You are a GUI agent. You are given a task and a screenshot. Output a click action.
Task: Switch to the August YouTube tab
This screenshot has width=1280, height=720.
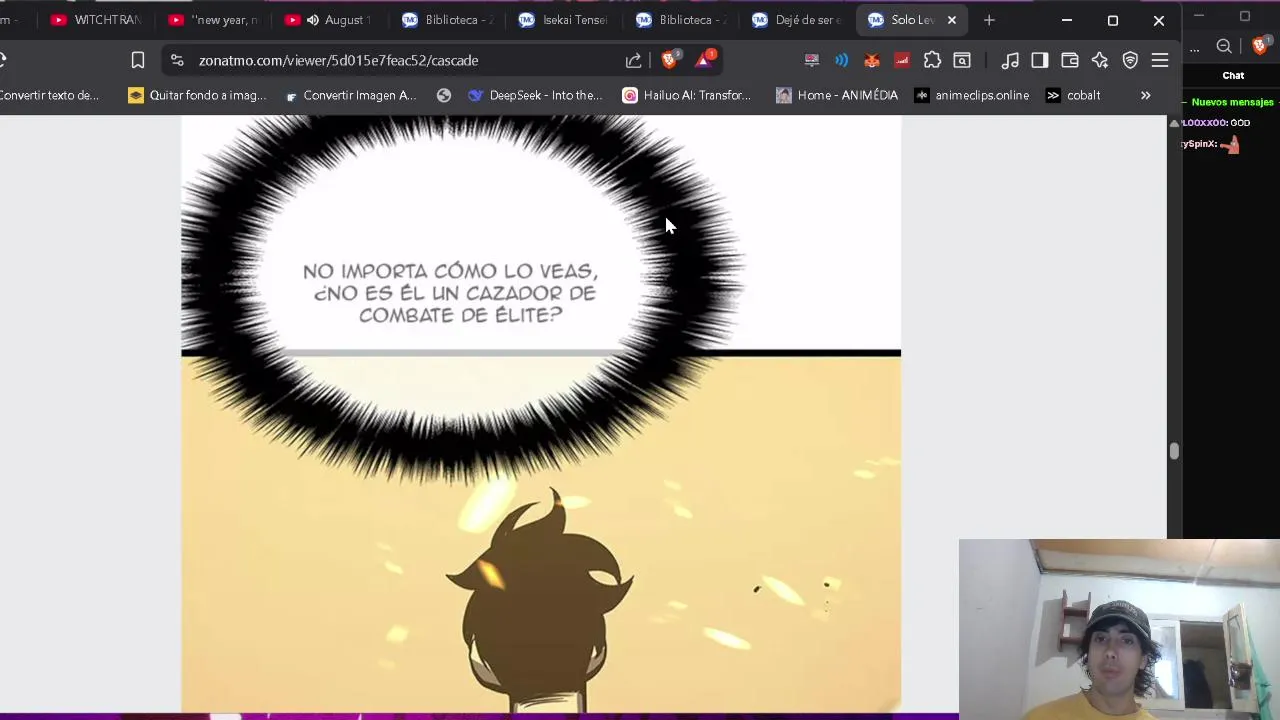click(x=329, y=20)
